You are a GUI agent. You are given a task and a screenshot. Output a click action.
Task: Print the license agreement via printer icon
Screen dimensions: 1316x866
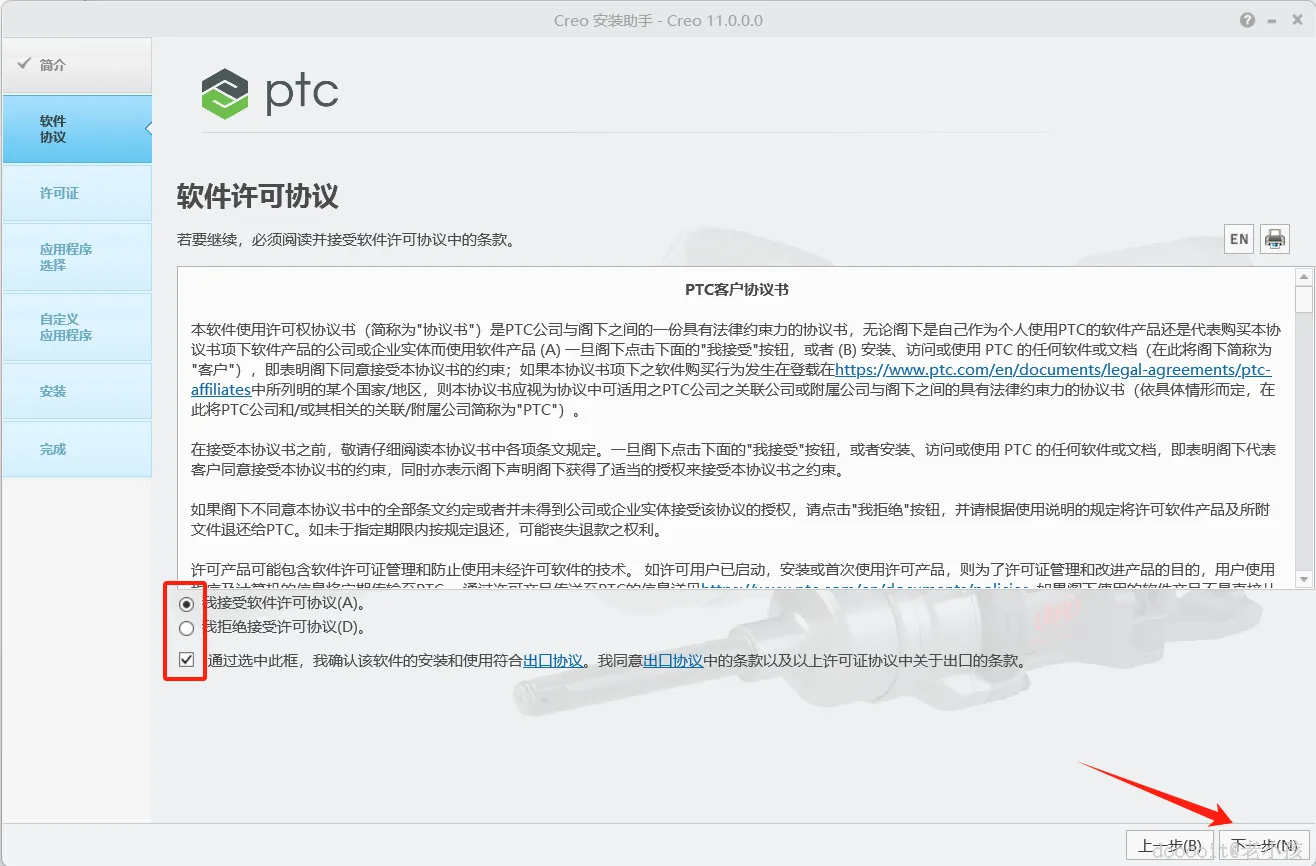click(1275, 239)
